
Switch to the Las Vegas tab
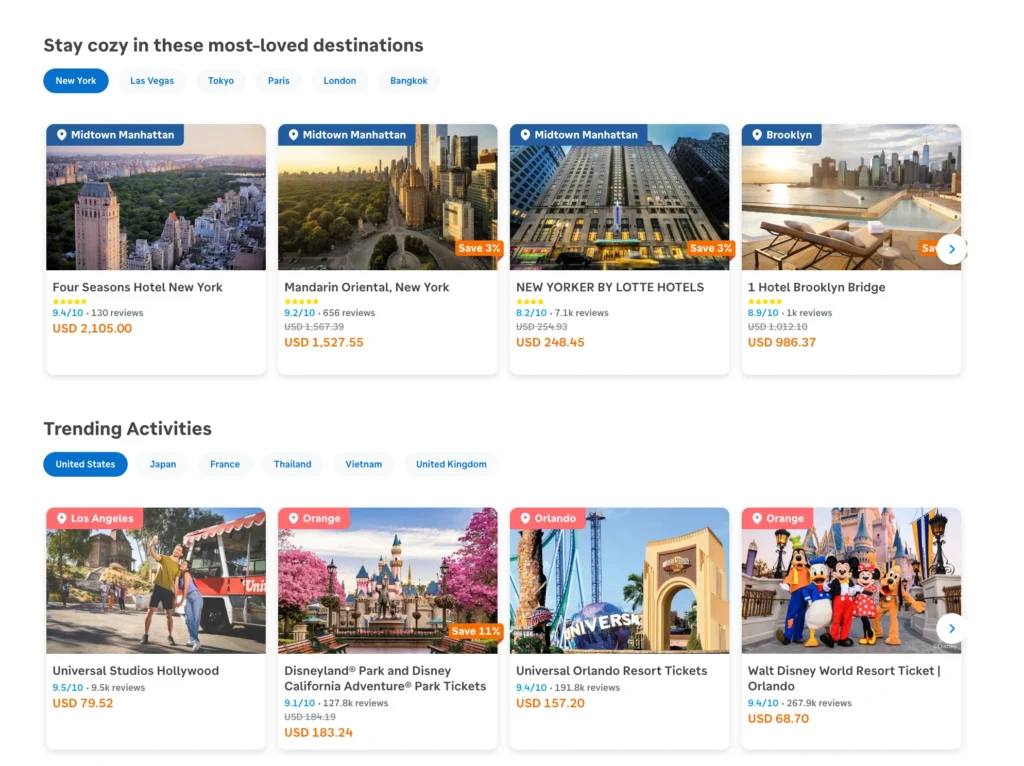coord(152,81)
